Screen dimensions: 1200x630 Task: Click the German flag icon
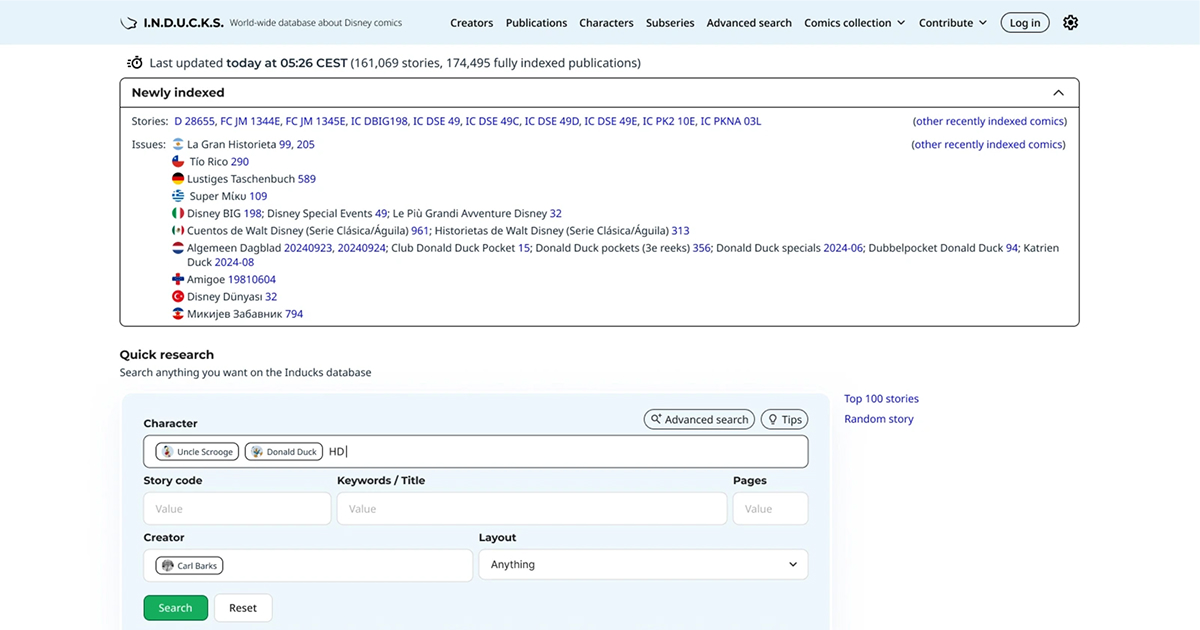178,179
